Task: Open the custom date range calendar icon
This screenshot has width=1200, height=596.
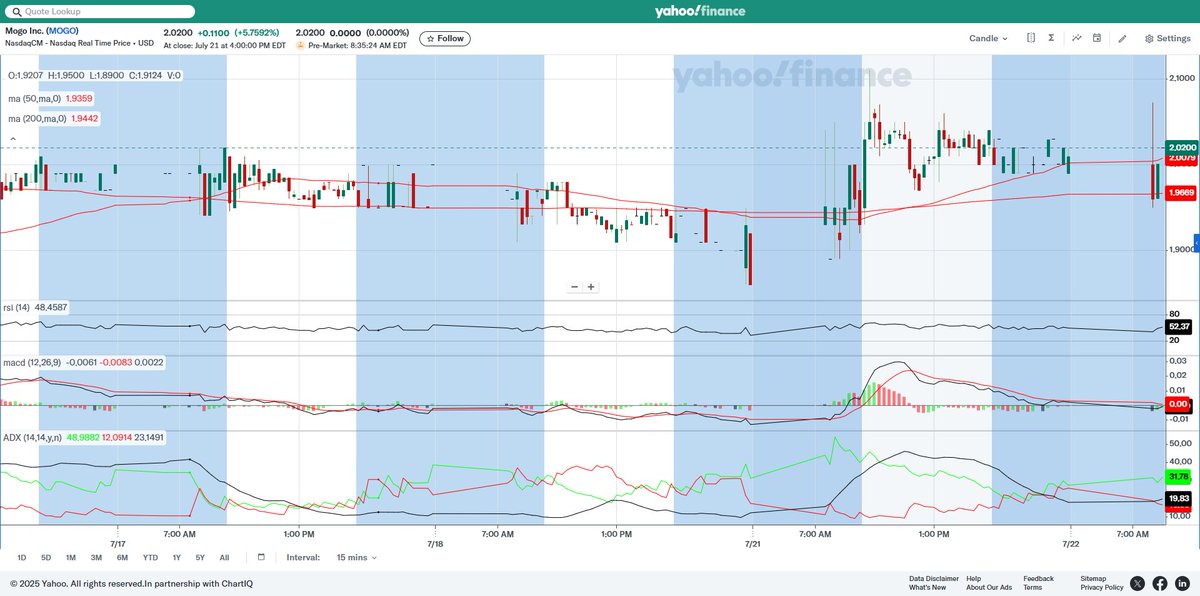Action: pyautogui.click(x=261, y=557)
